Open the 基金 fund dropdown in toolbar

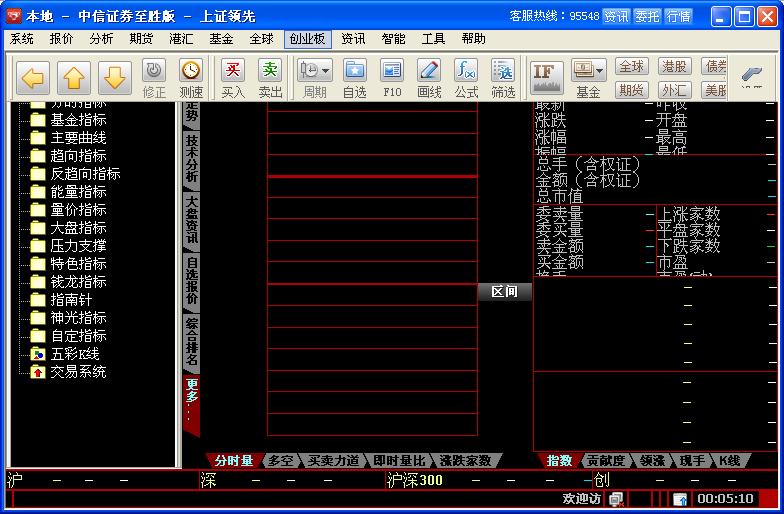pos(588,78)
